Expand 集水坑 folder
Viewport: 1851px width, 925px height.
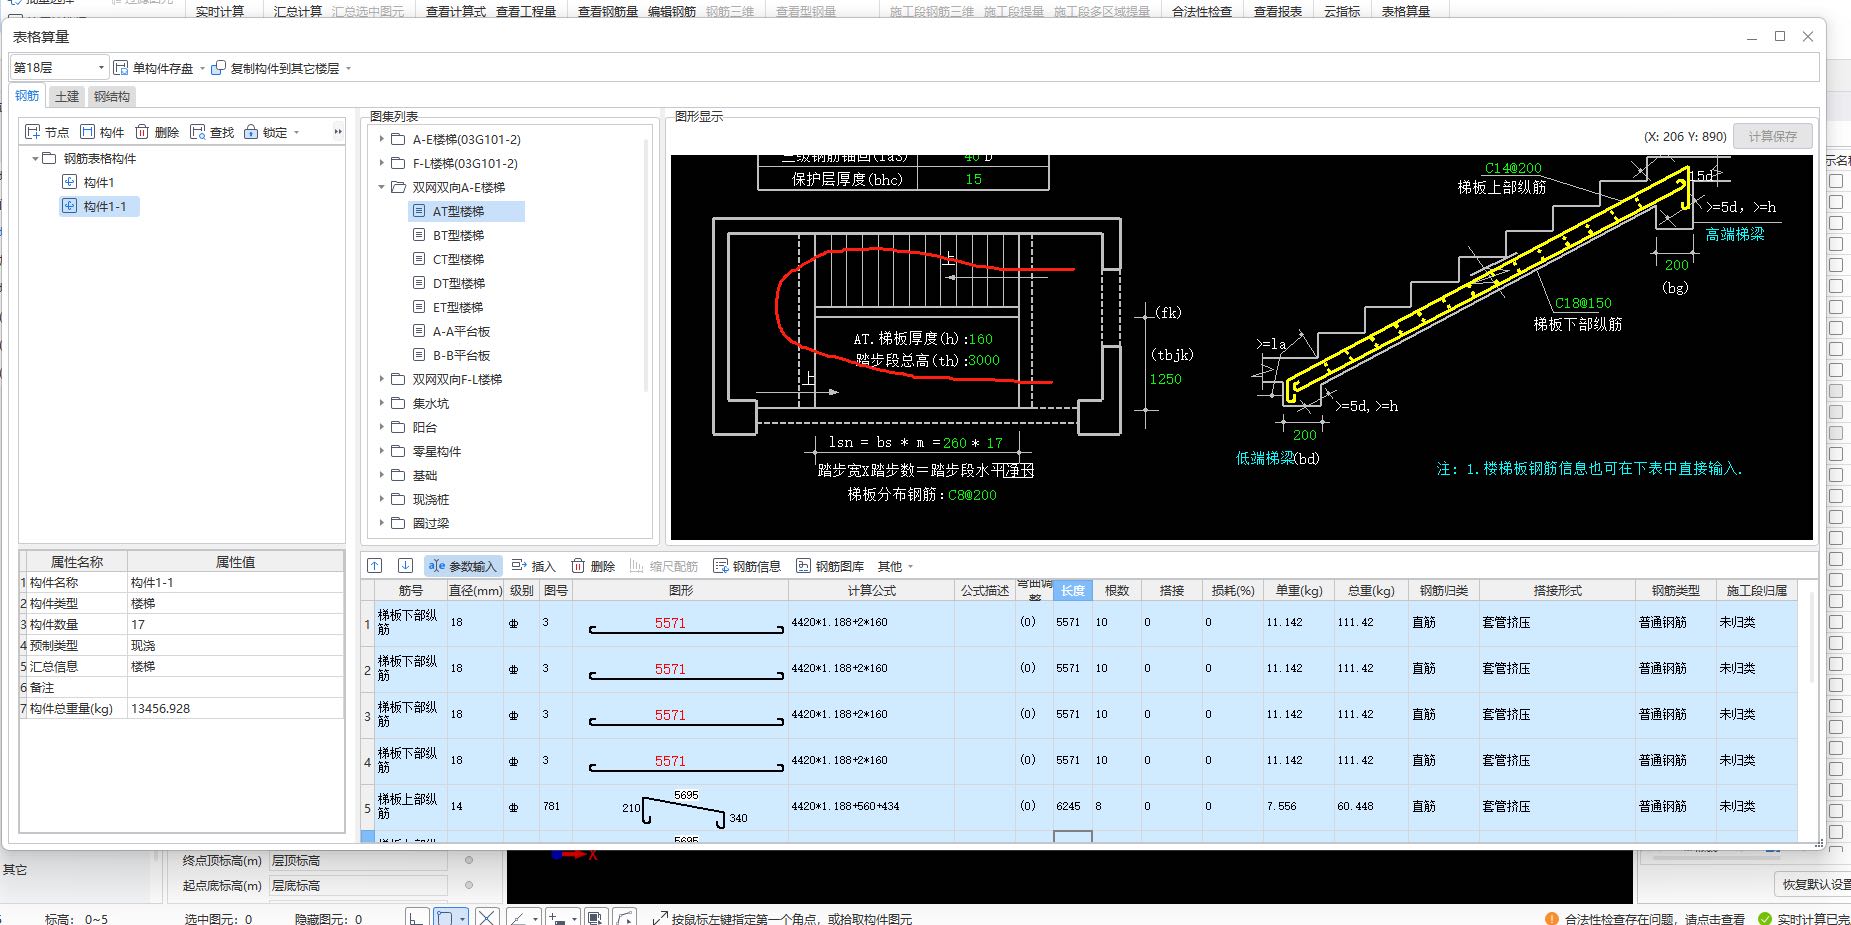[382, 403]
